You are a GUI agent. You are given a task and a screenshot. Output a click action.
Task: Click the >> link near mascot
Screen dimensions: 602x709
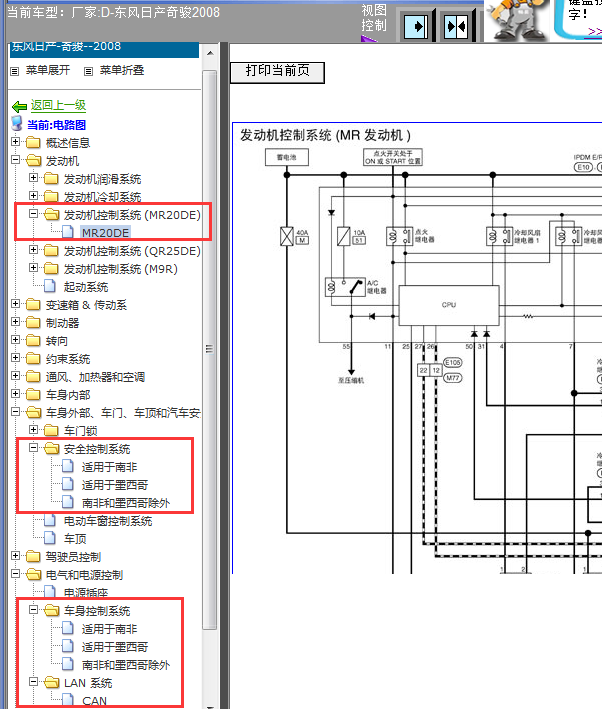[595, 31]
